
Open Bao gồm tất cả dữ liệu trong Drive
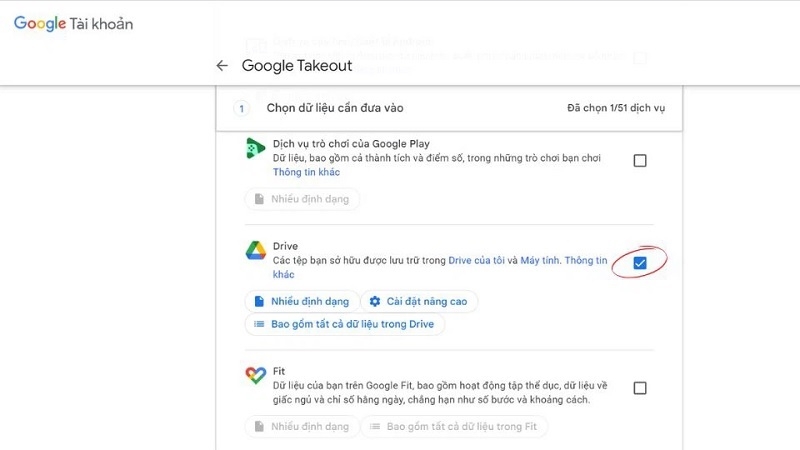click(x=345, y=324)
